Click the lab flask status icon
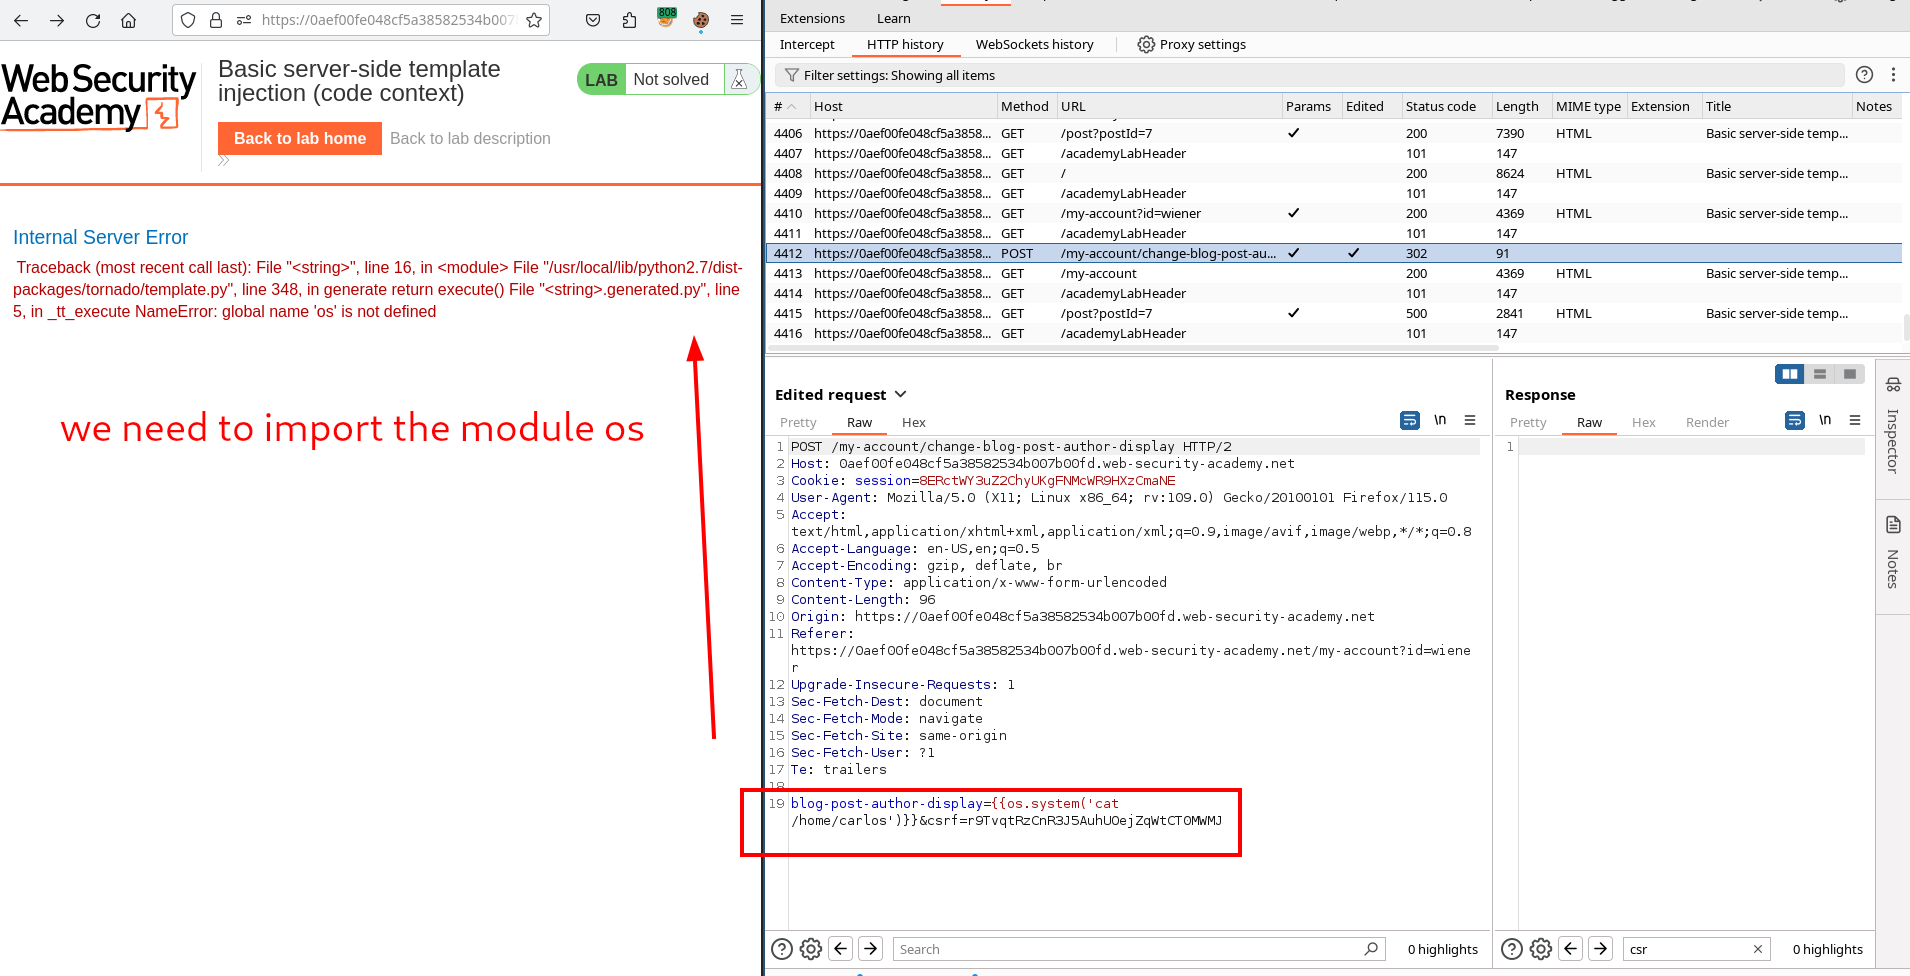This screenshot has width=1910, height=976. (739, 80)
